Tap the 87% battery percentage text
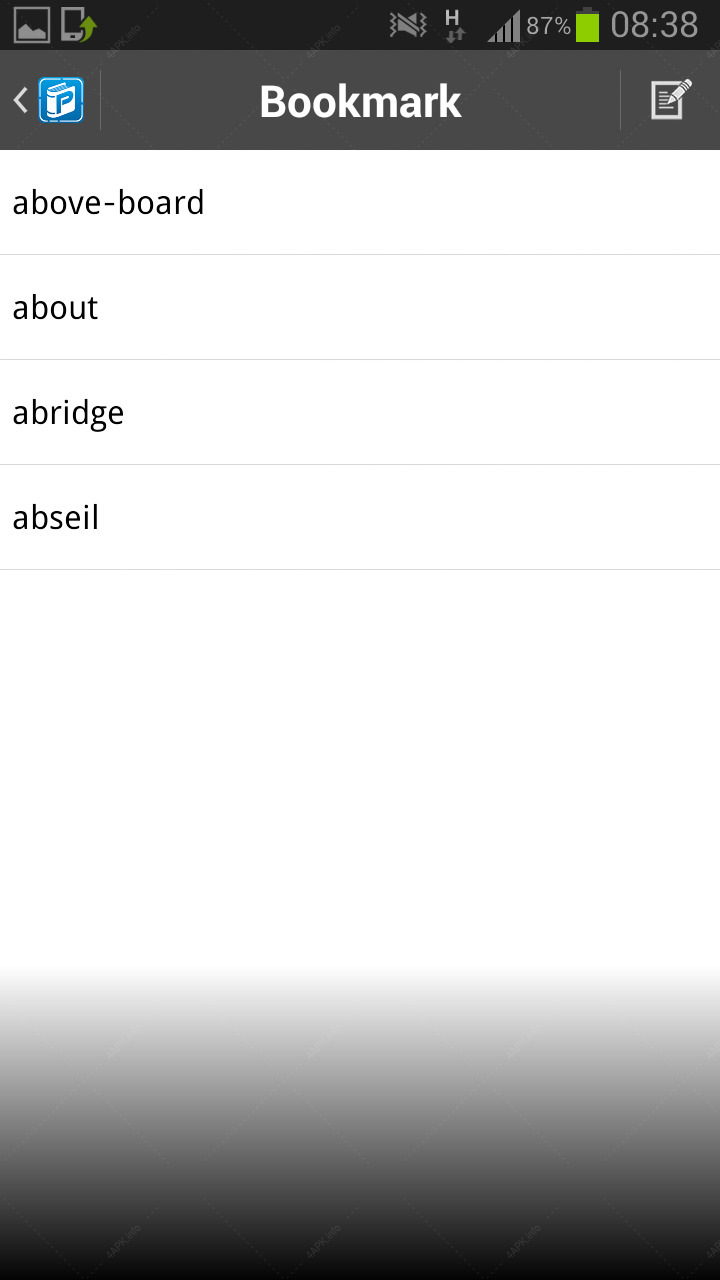The image size is (720, 1280). click(548, 26)
